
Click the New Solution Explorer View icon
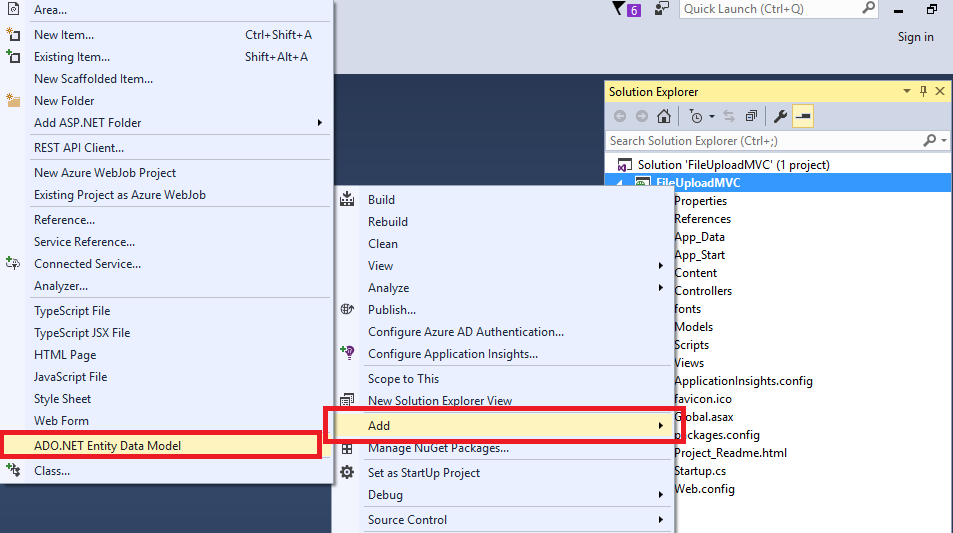click(347, 400)
